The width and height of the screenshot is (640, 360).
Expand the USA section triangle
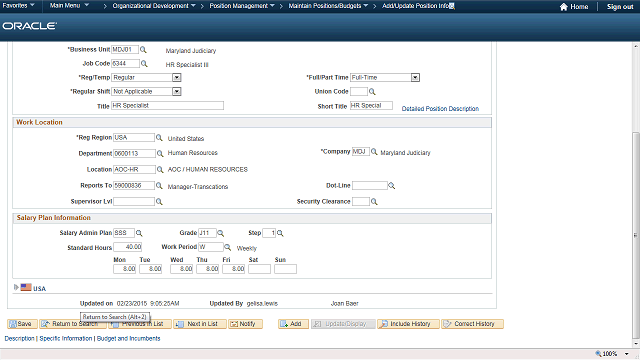pos(16,287)
